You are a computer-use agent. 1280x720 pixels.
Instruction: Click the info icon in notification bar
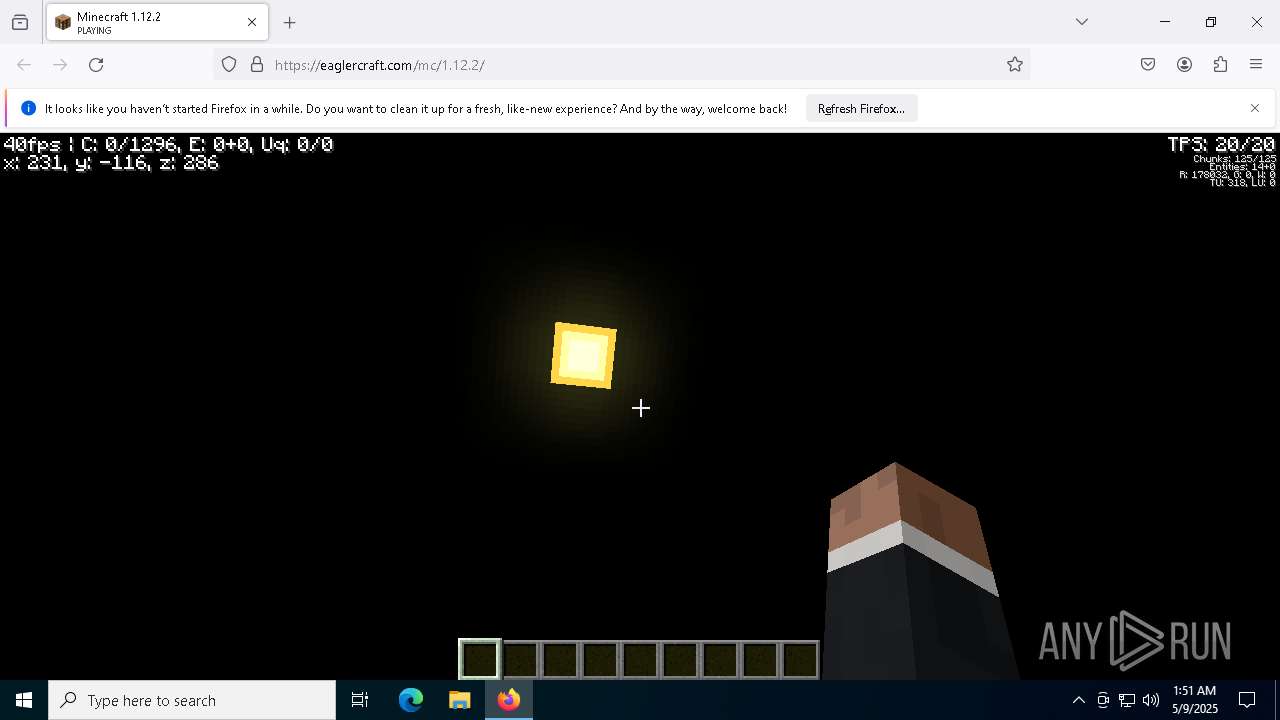coord(28,109)
